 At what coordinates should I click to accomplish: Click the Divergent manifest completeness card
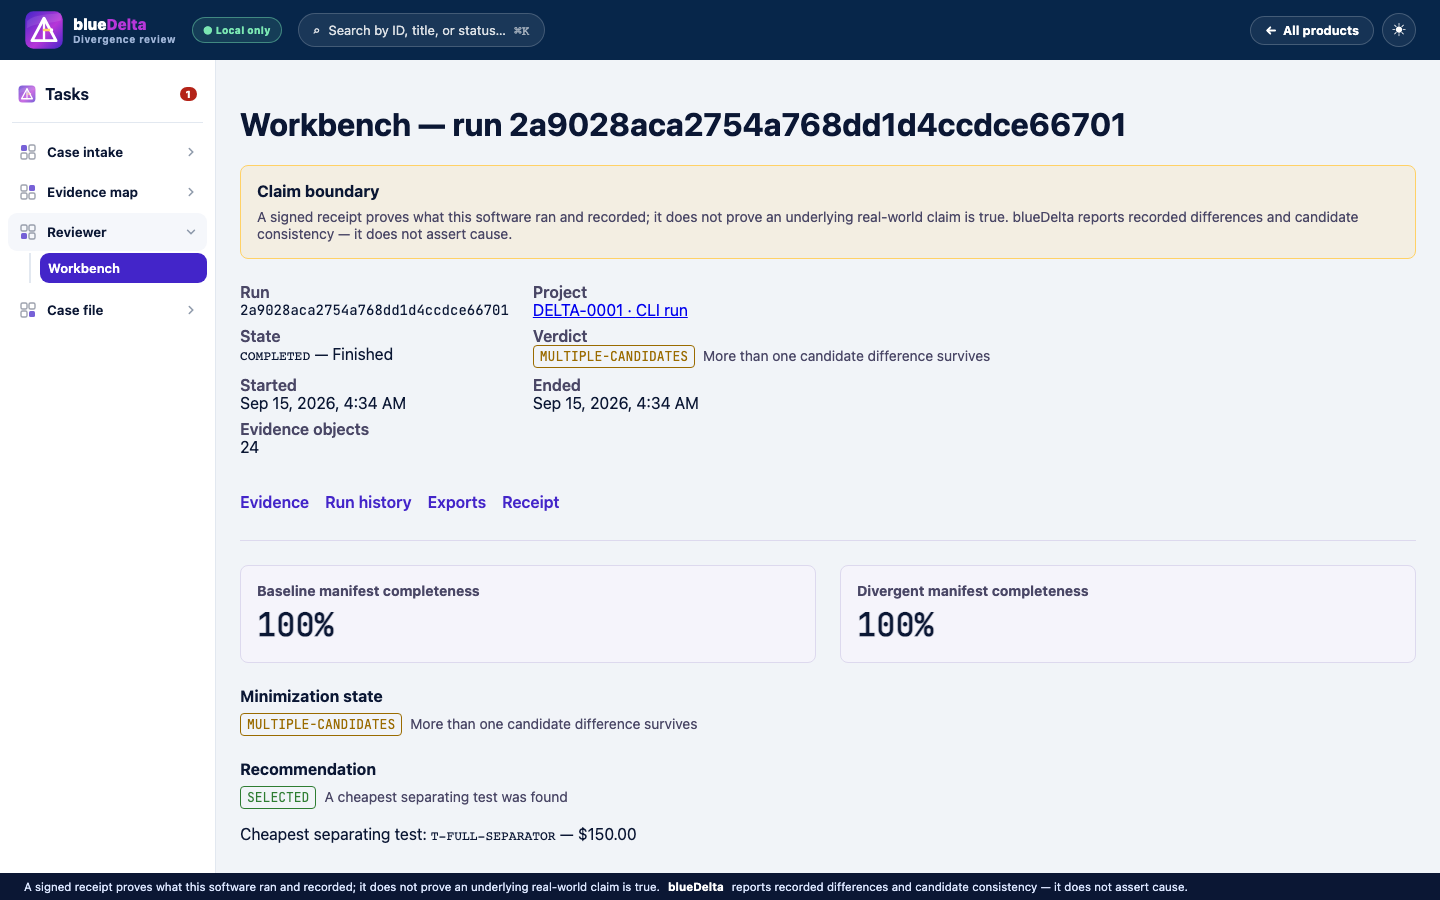pyautogui.click(x=1128, y=614)
